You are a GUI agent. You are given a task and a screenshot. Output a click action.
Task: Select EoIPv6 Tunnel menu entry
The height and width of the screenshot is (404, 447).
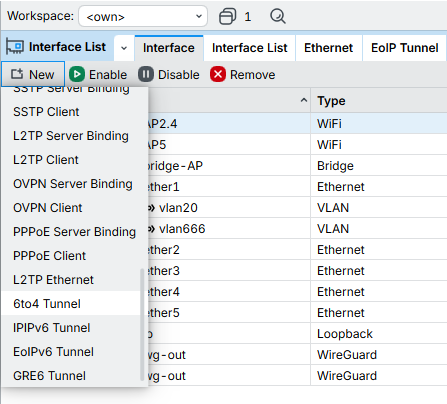click(x=71, y=352)
